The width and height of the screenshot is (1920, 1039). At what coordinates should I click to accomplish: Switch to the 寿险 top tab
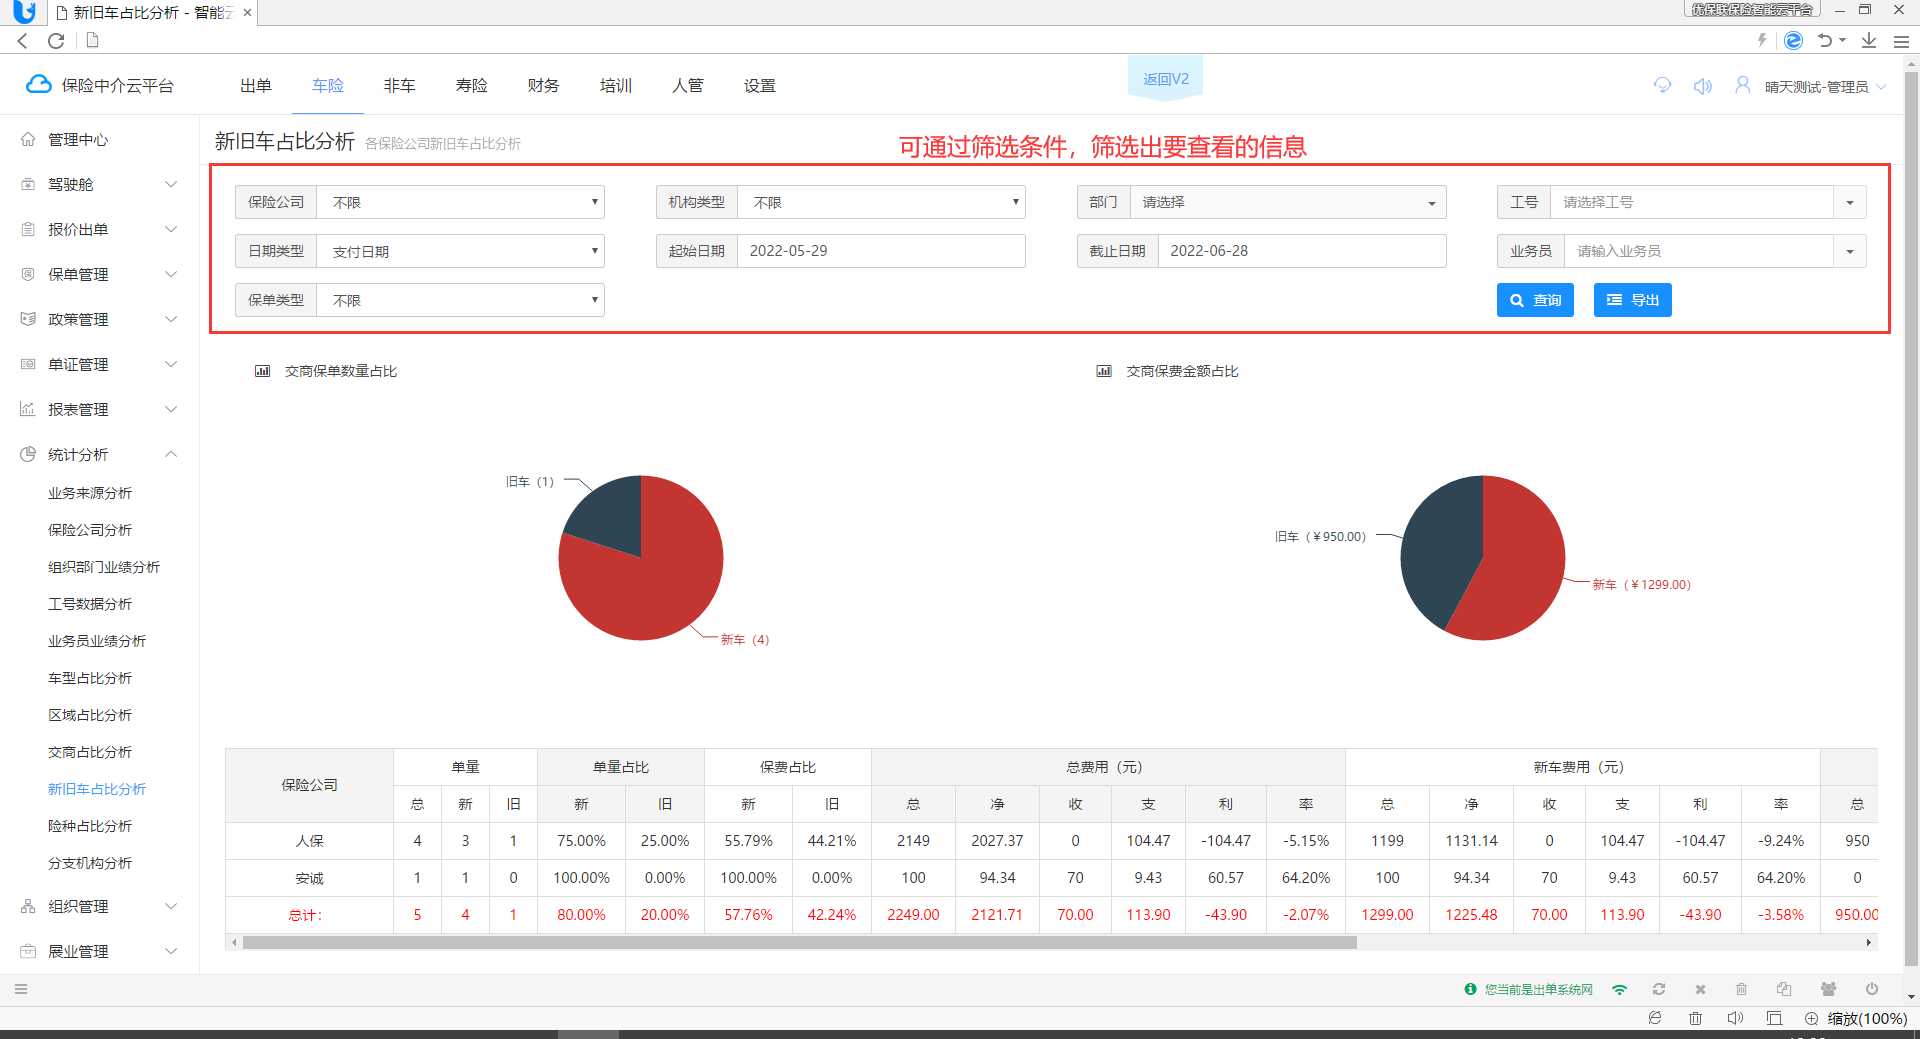[x=472, y=86]
